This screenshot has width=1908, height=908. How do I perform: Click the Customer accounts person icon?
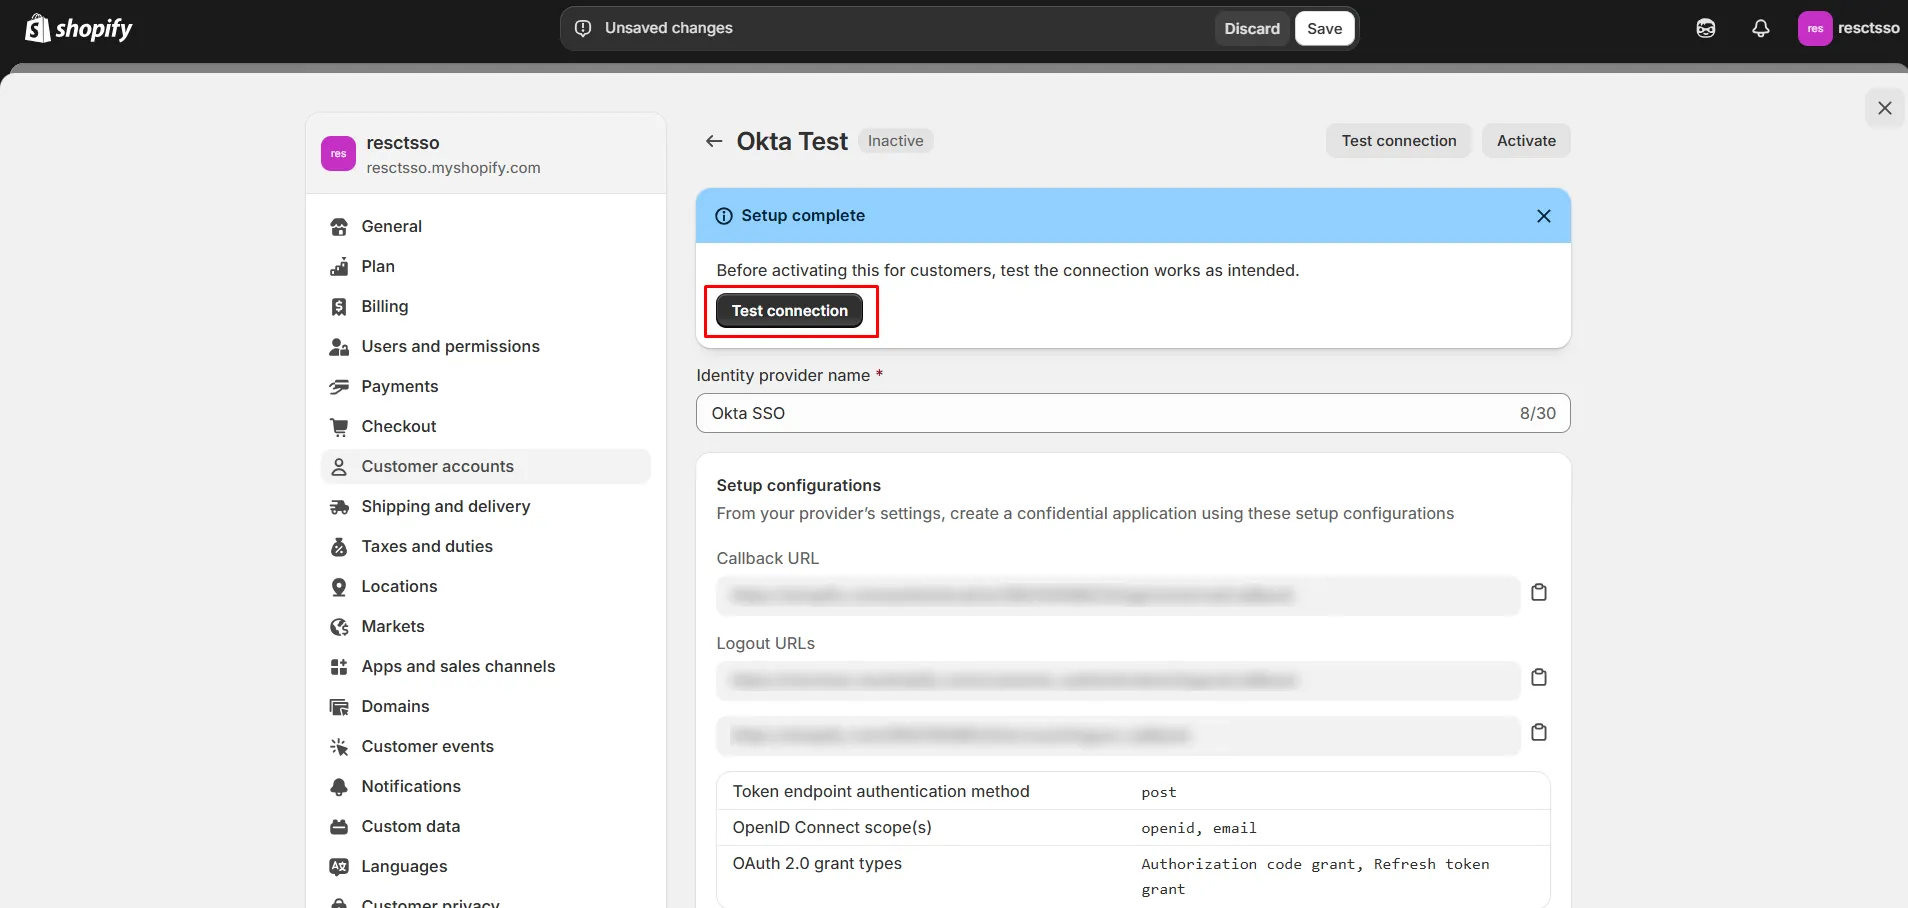coord(339,467)
